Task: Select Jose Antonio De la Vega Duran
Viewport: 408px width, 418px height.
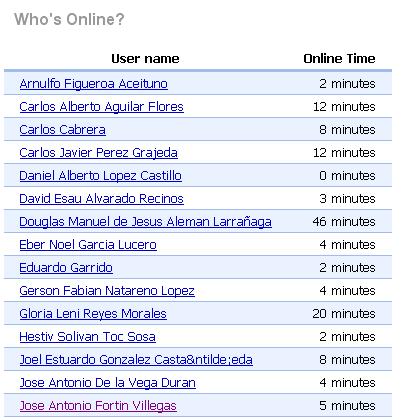Action: point(107,383)
